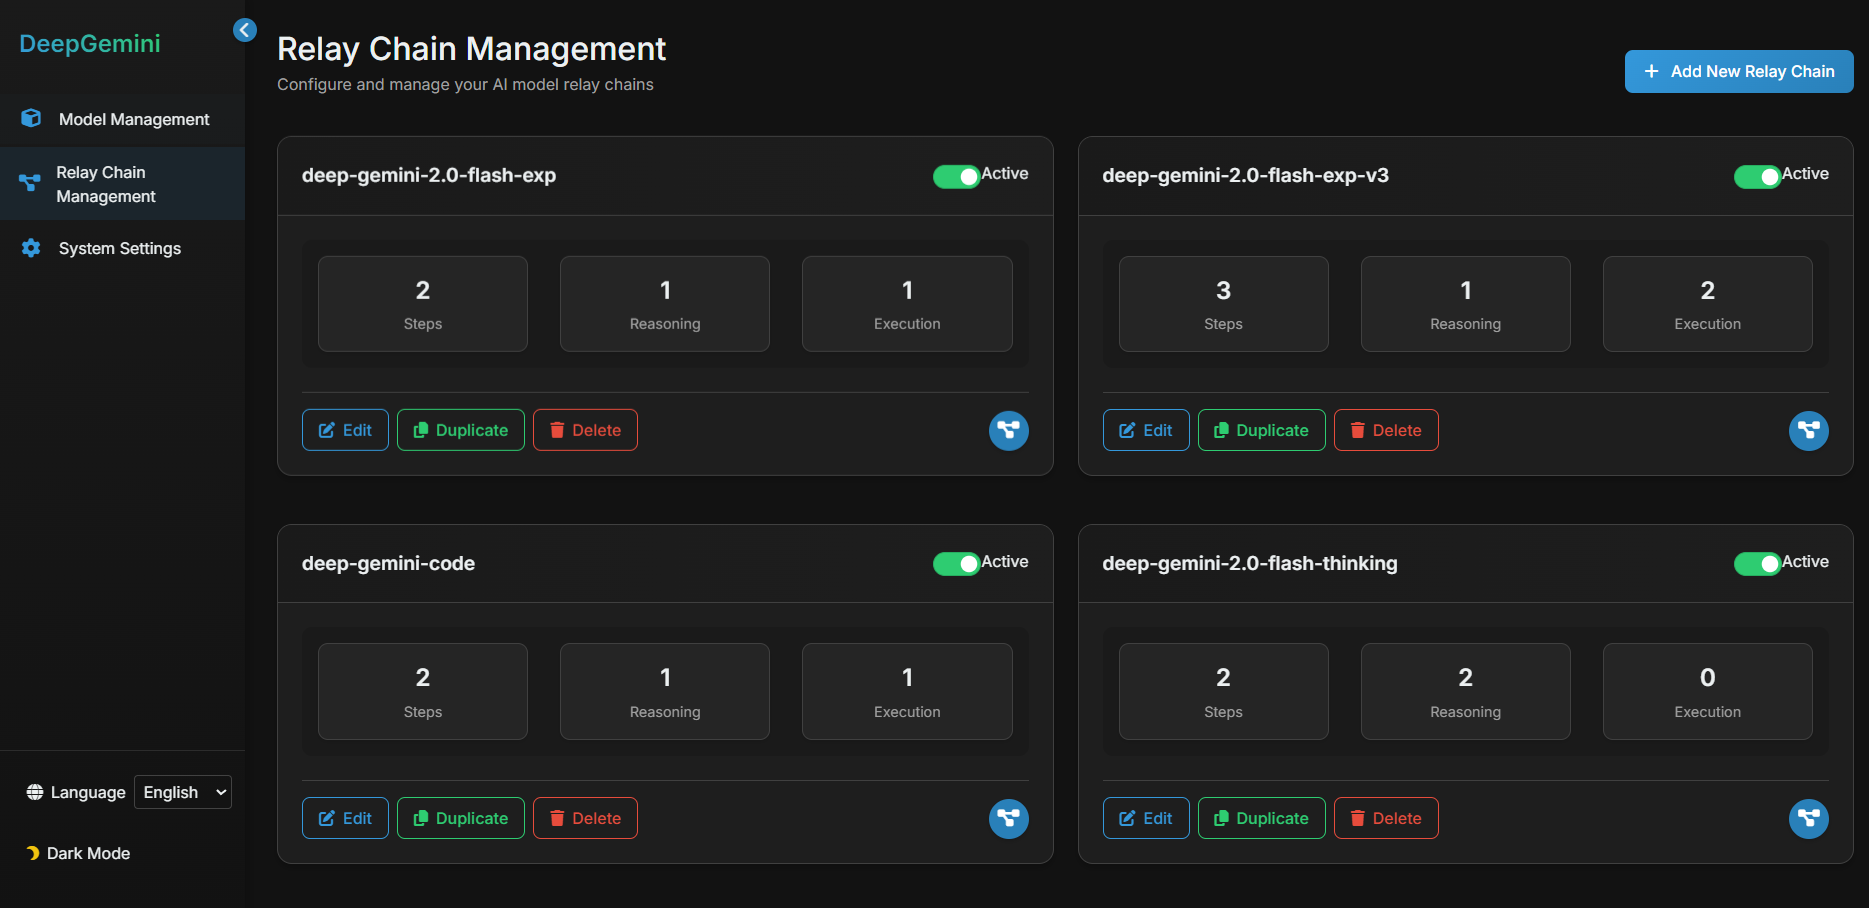1869x908 pixels.
Task: Delete the deep-gemini-2.0-flash-thinking chain
Action: [x=1385, y=818]
